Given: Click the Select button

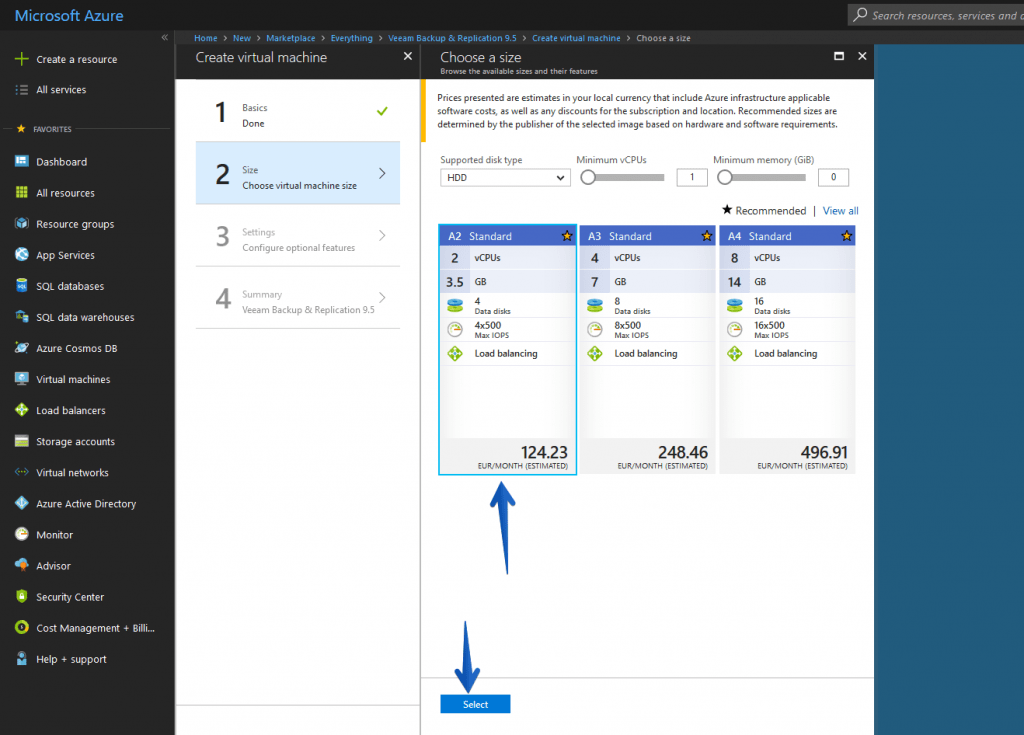Looking at the screenshot, I should (x=475, y=704).
